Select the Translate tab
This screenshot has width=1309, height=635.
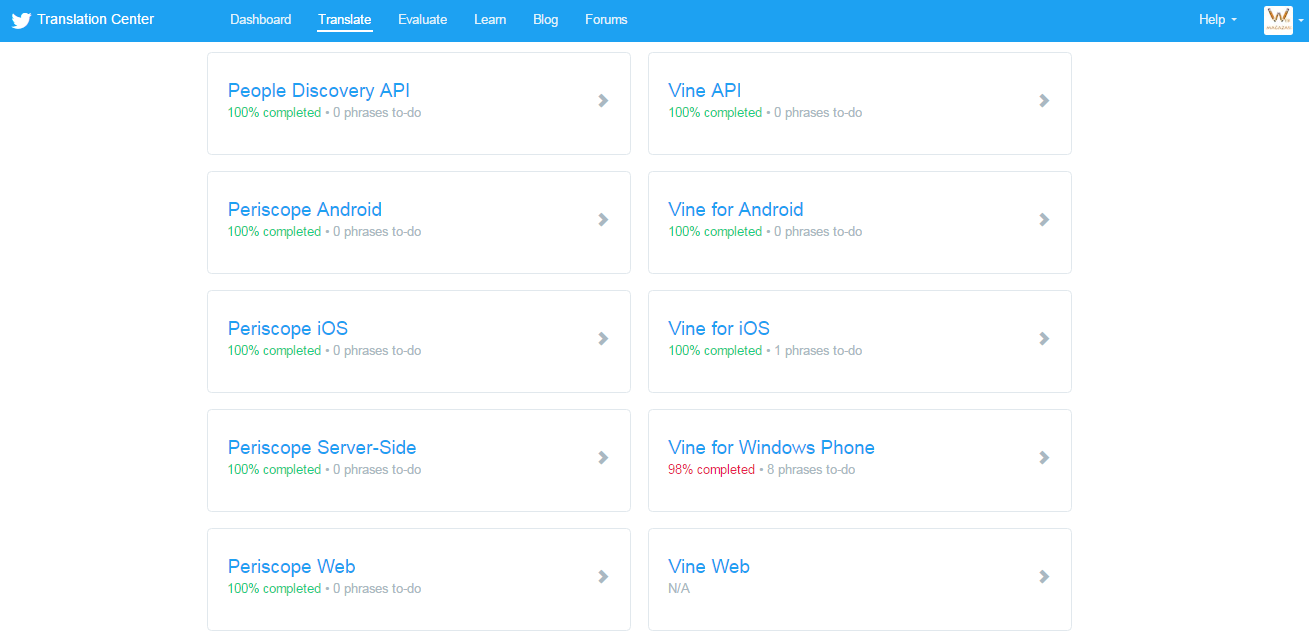345,20
